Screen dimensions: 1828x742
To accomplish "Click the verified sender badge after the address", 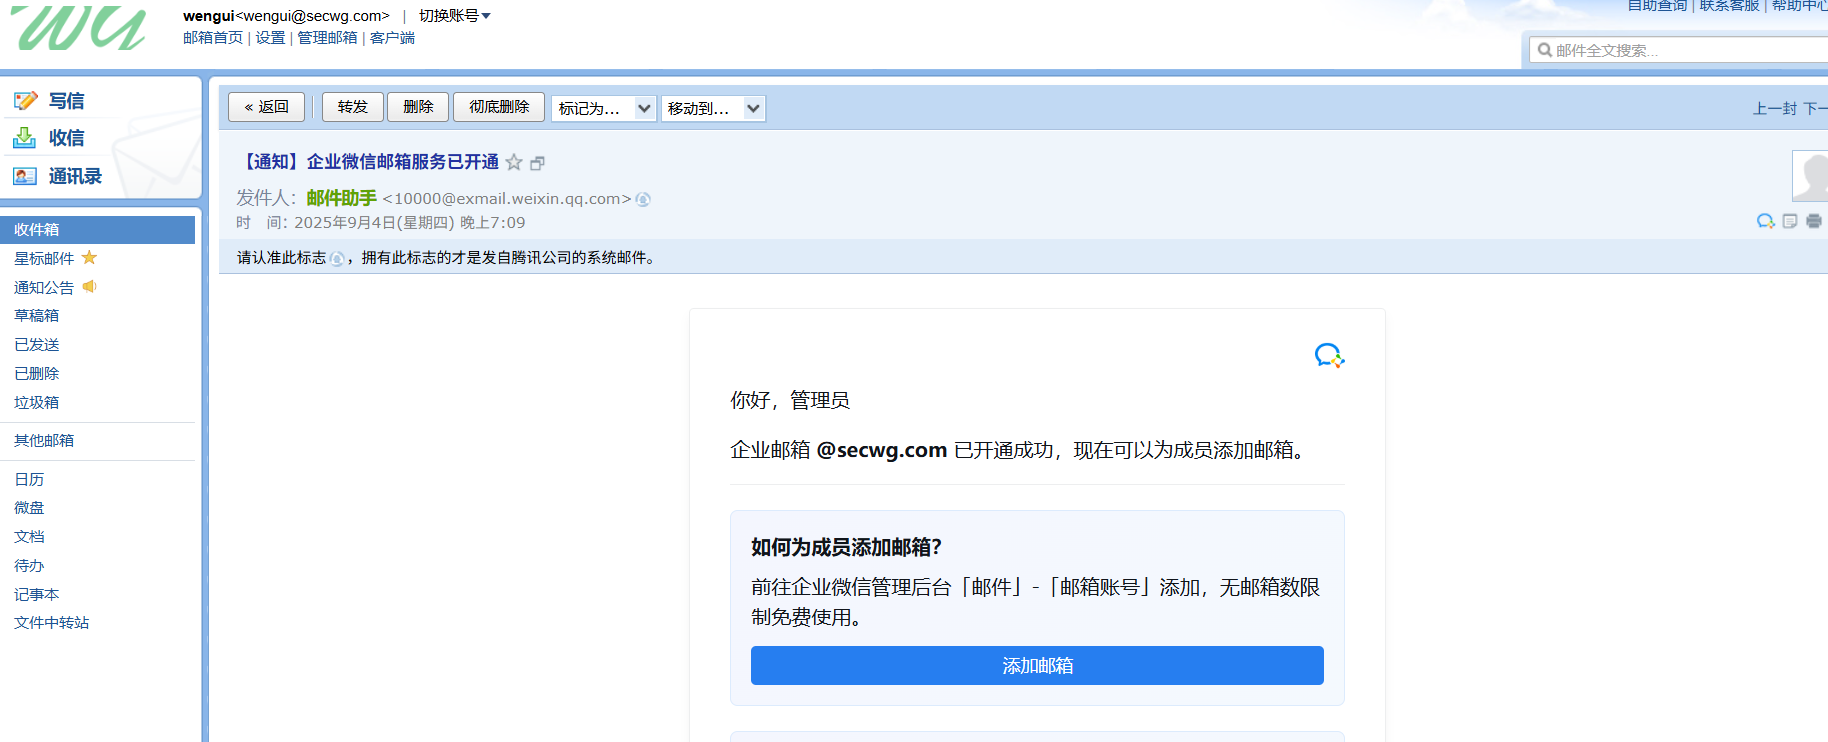I will coord(643,199).
